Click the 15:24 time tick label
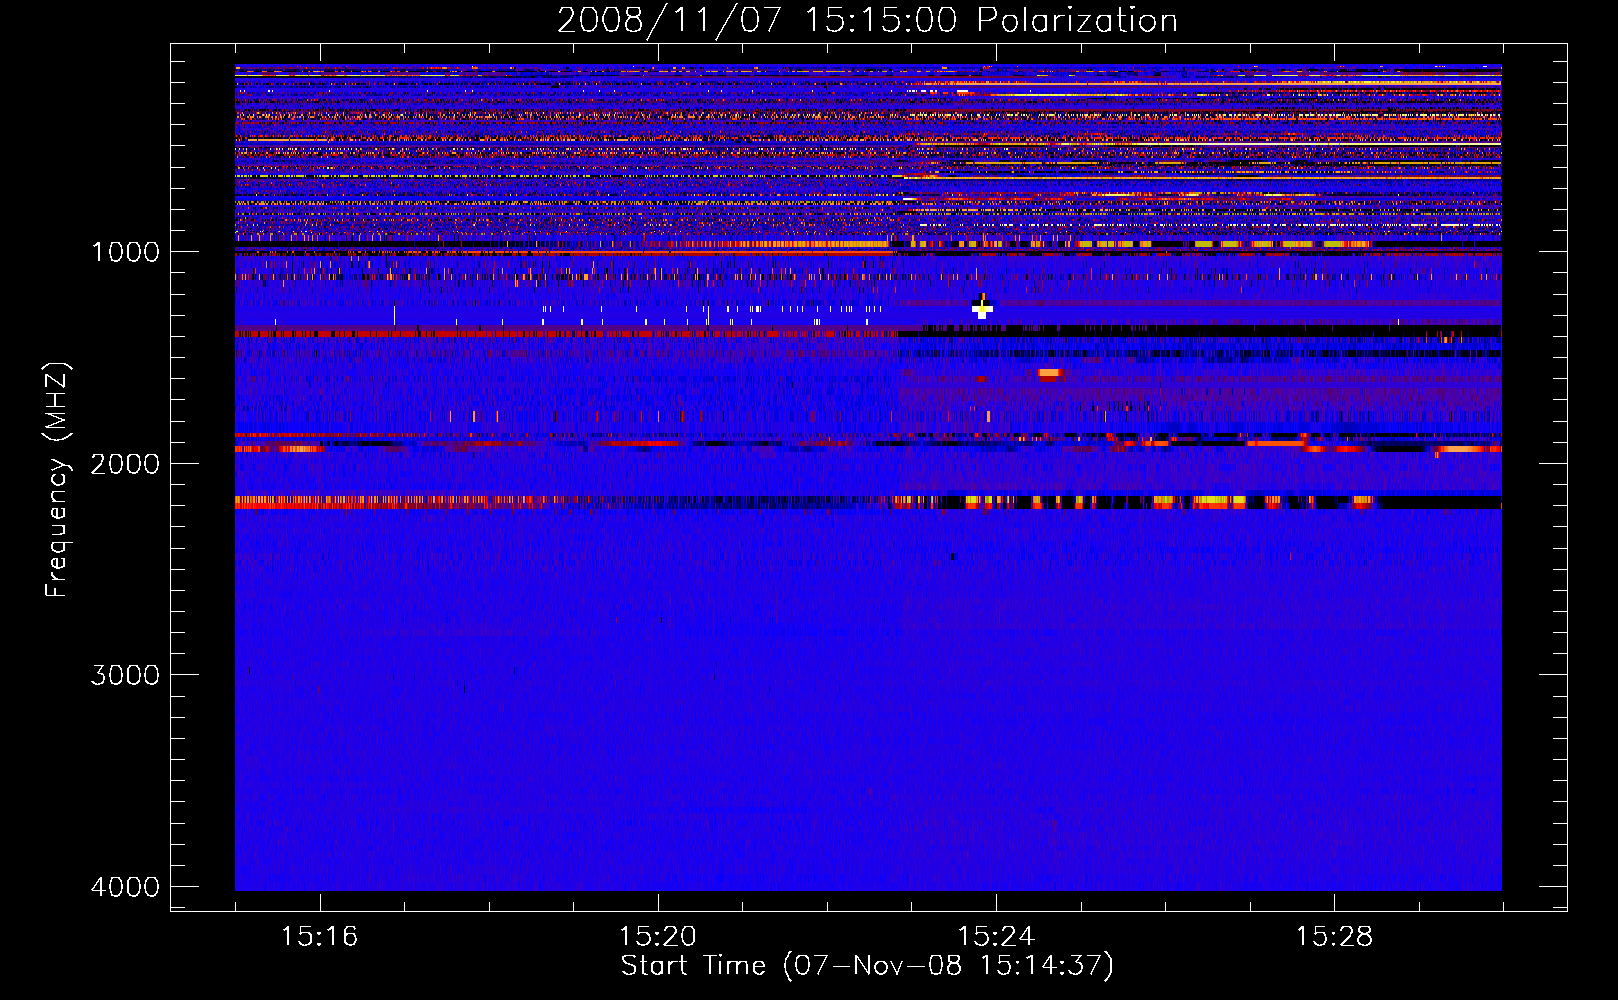Viewport: 1618px width, 1000px height. (x=996, y=937)
